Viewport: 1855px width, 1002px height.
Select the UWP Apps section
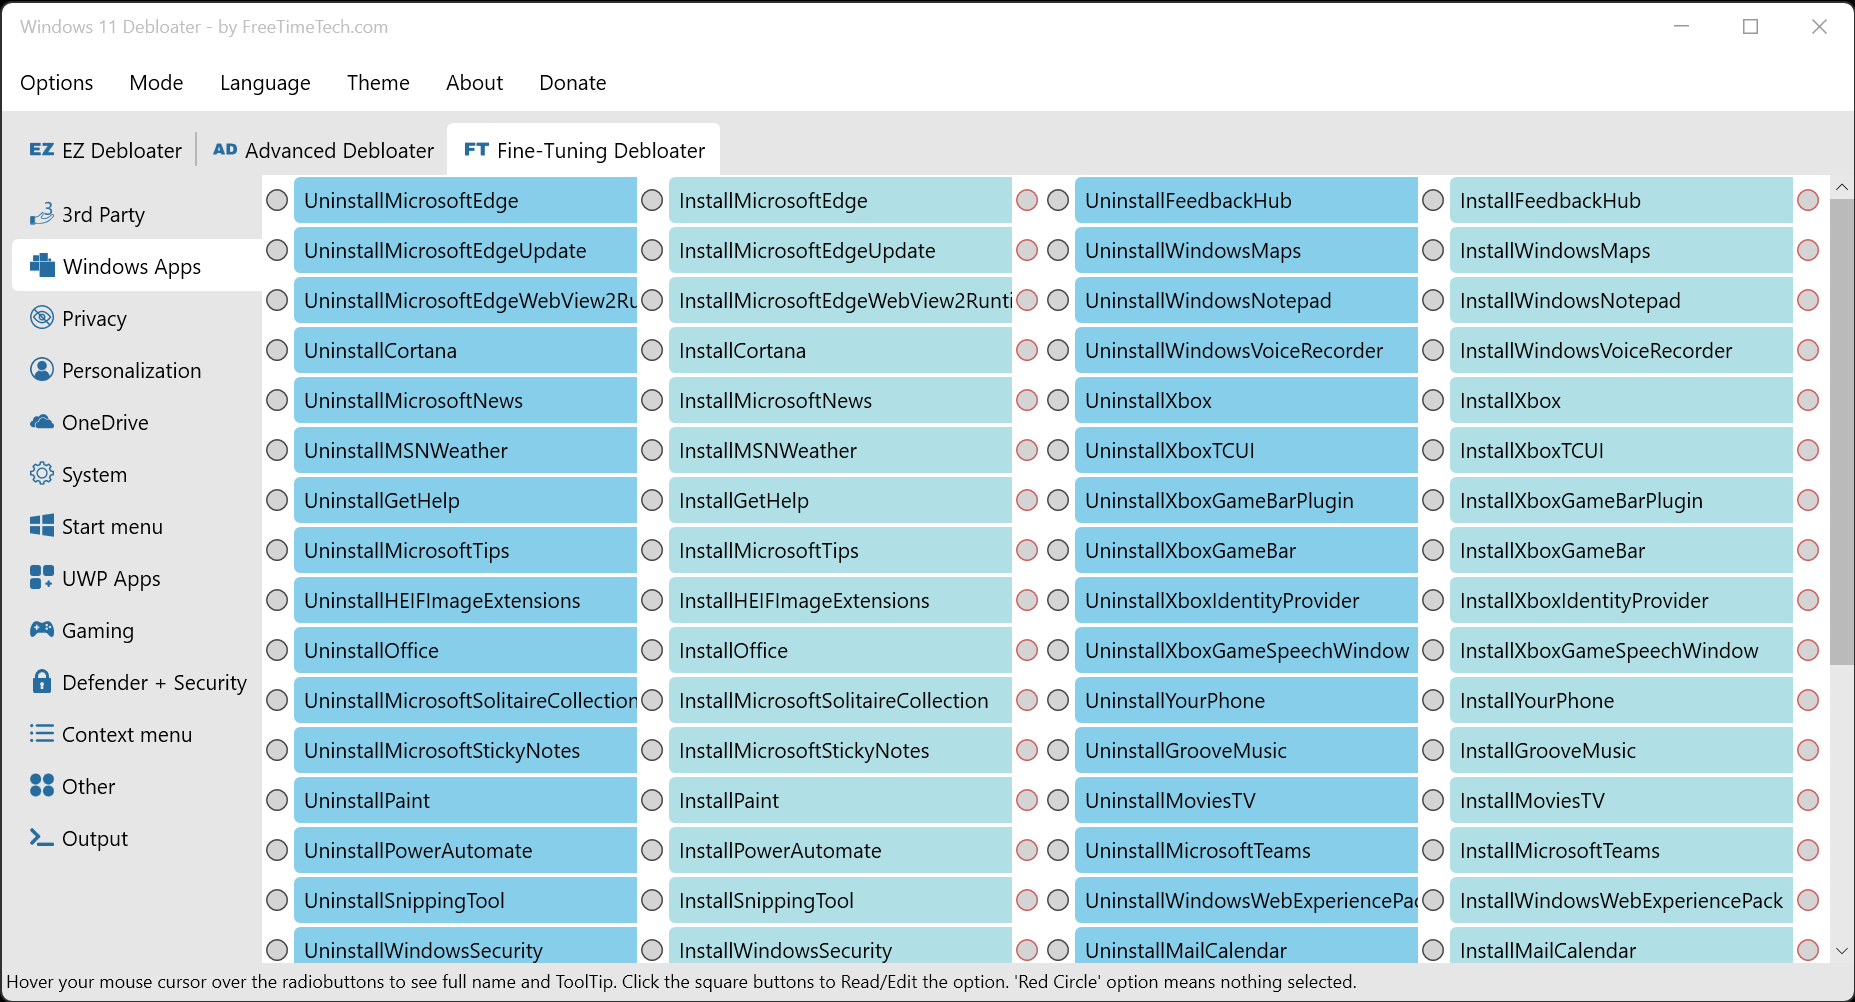(110, 578)
